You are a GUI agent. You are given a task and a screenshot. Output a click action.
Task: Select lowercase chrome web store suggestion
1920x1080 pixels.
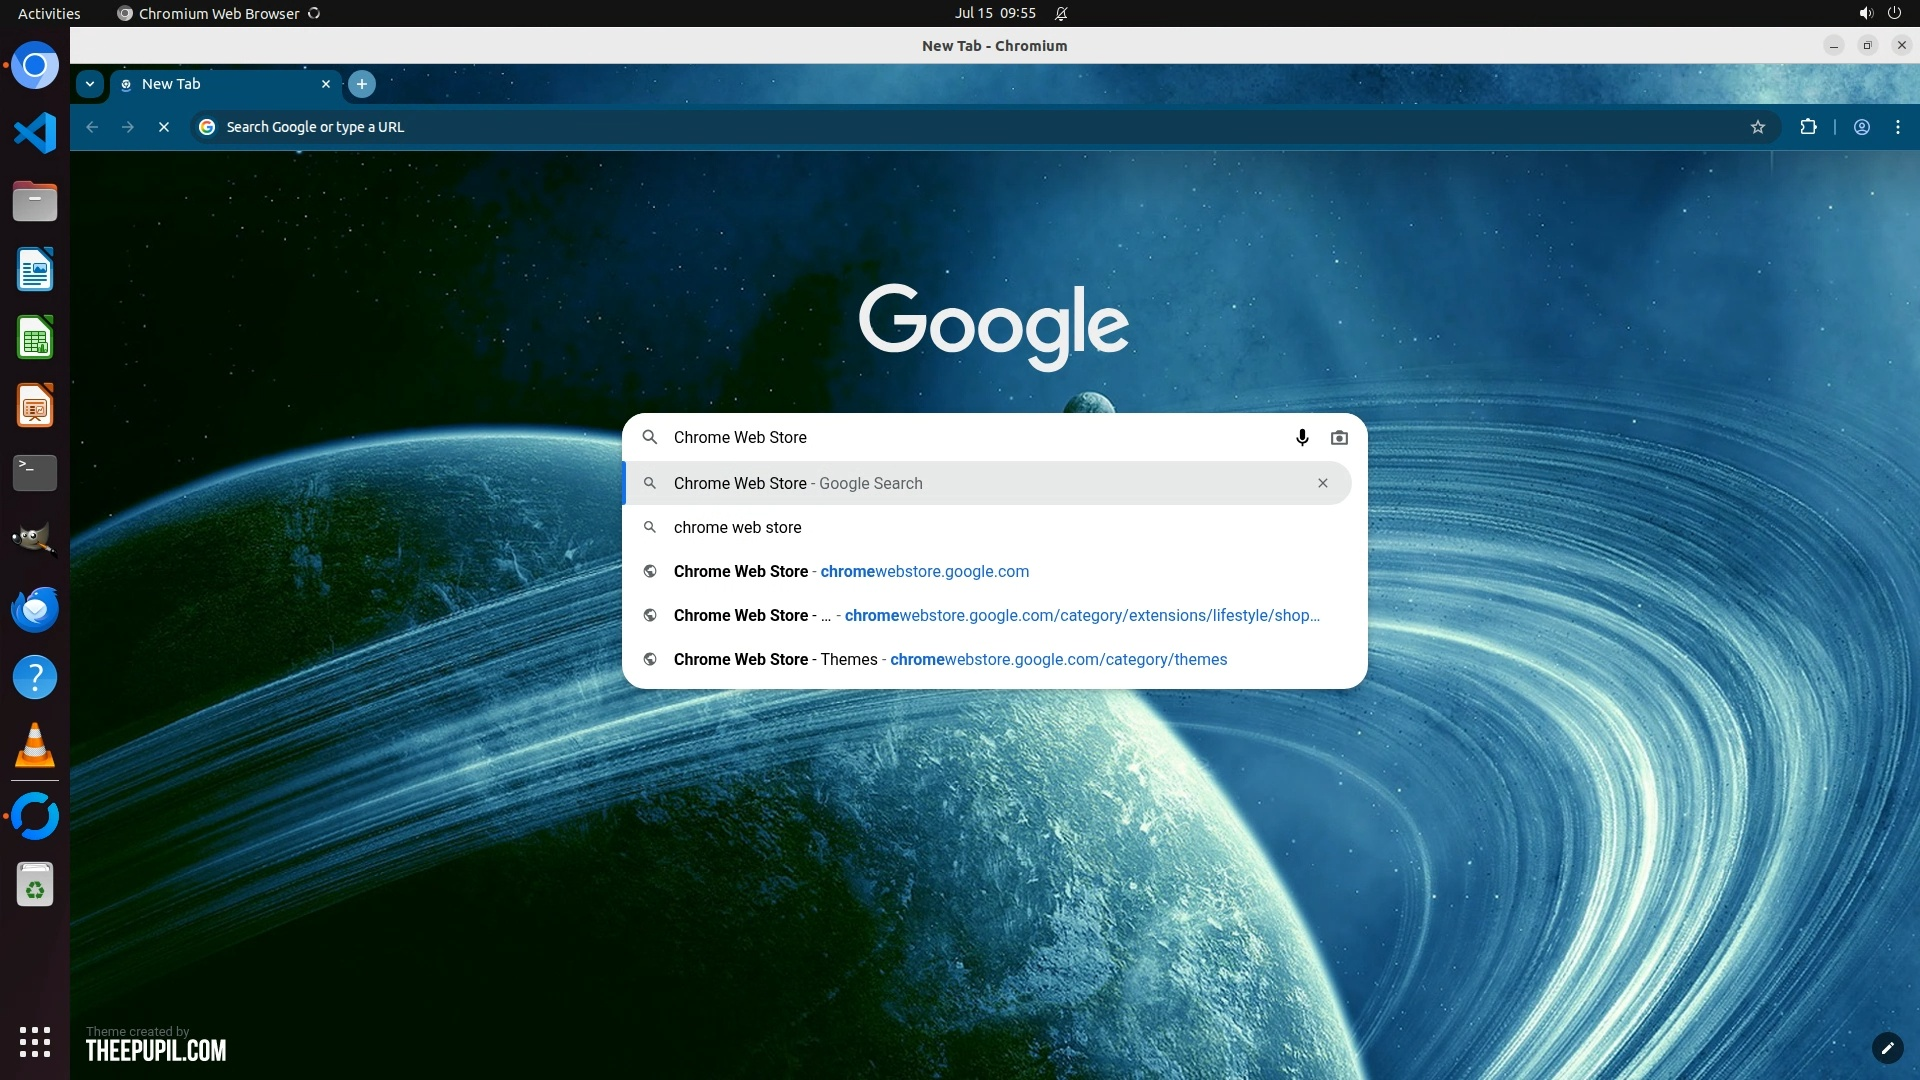coord(738,527)
